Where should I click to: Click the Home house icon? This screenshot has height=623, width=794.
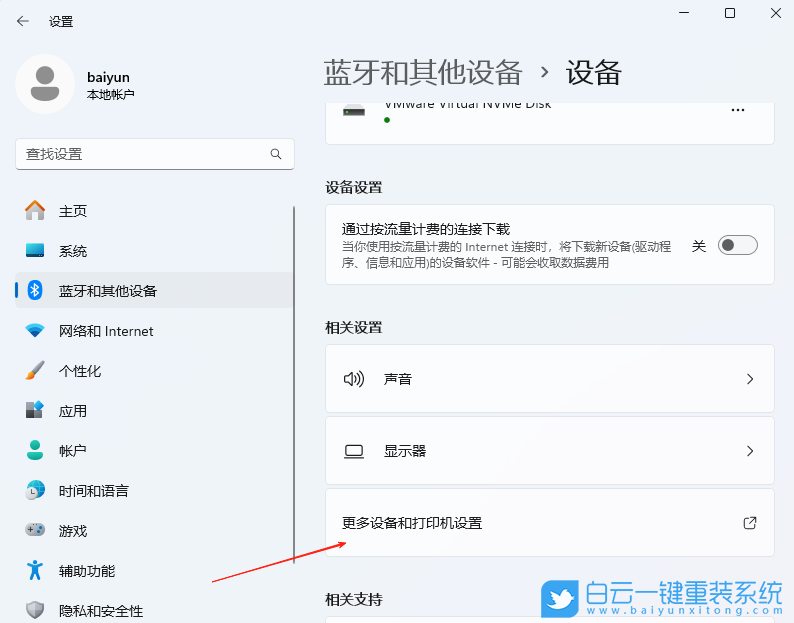[x=35, y=210]
